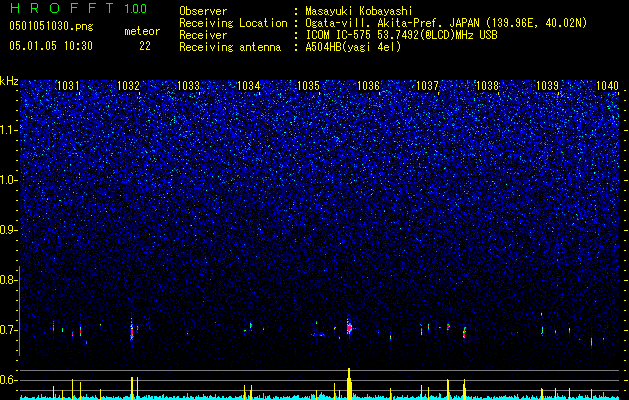Click the Receiving antenna label
The image size is (629, 400).
[230, 47]
